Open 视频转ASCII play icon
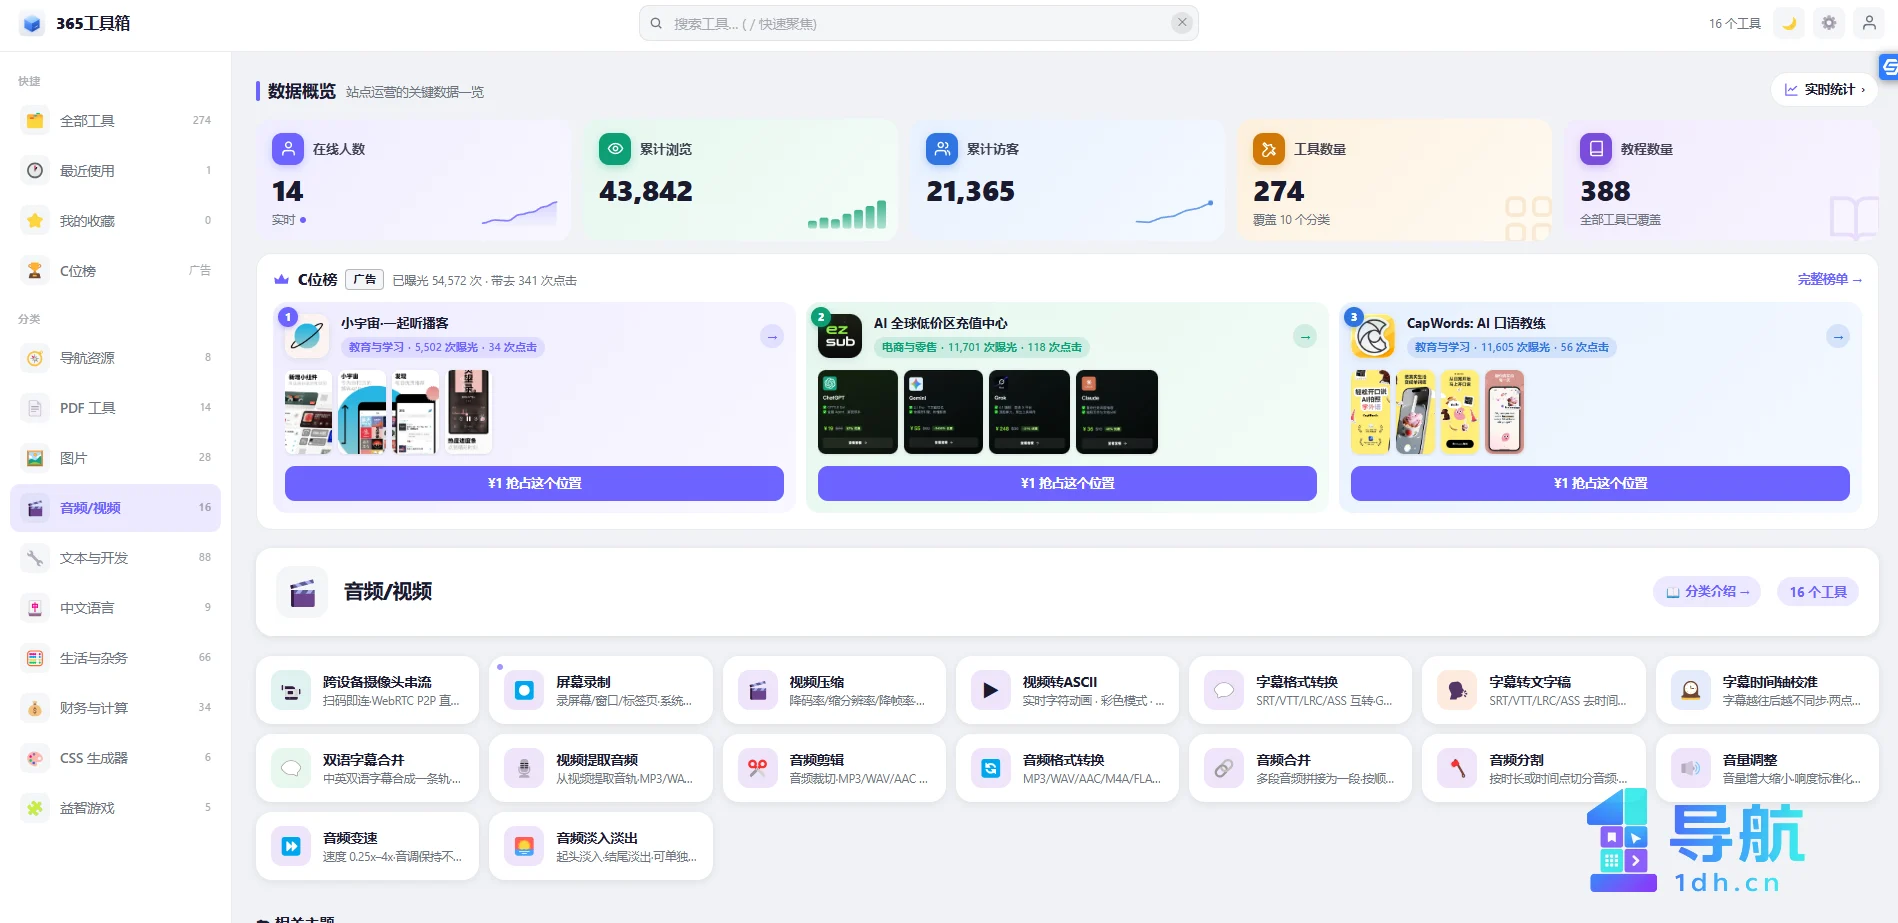The height and width of the screenshot is (923, 1898). [991, 690]
